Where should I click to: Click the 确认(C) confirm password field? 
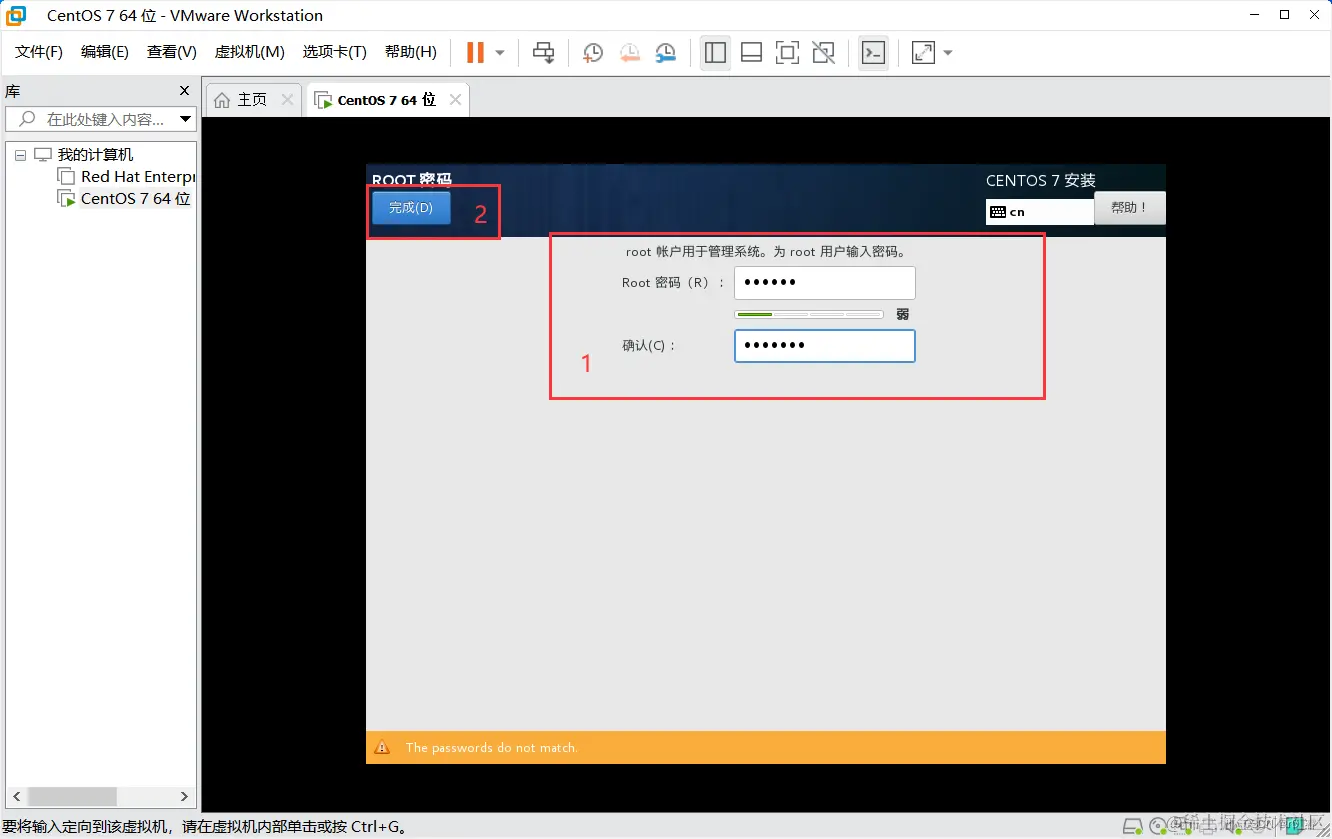pos(824,346)
